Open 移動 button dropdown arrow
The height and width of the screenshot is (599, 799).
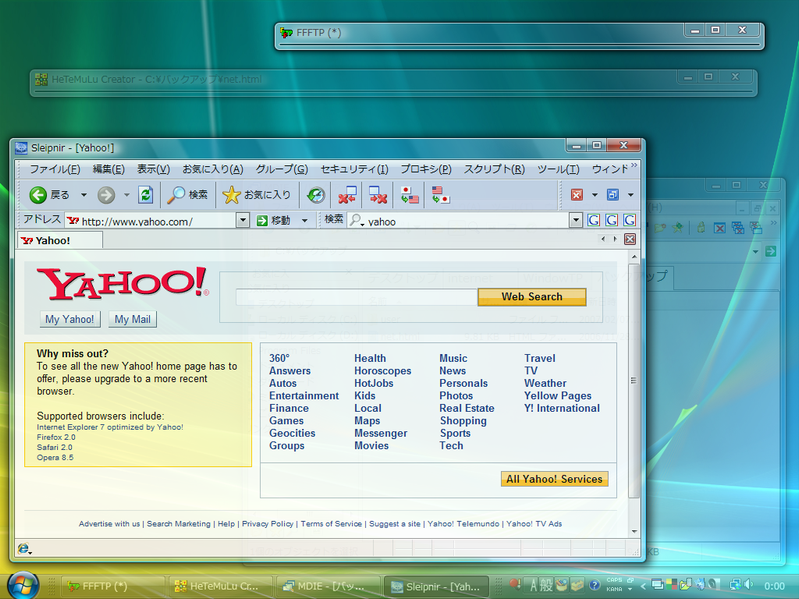pos(305,221)
